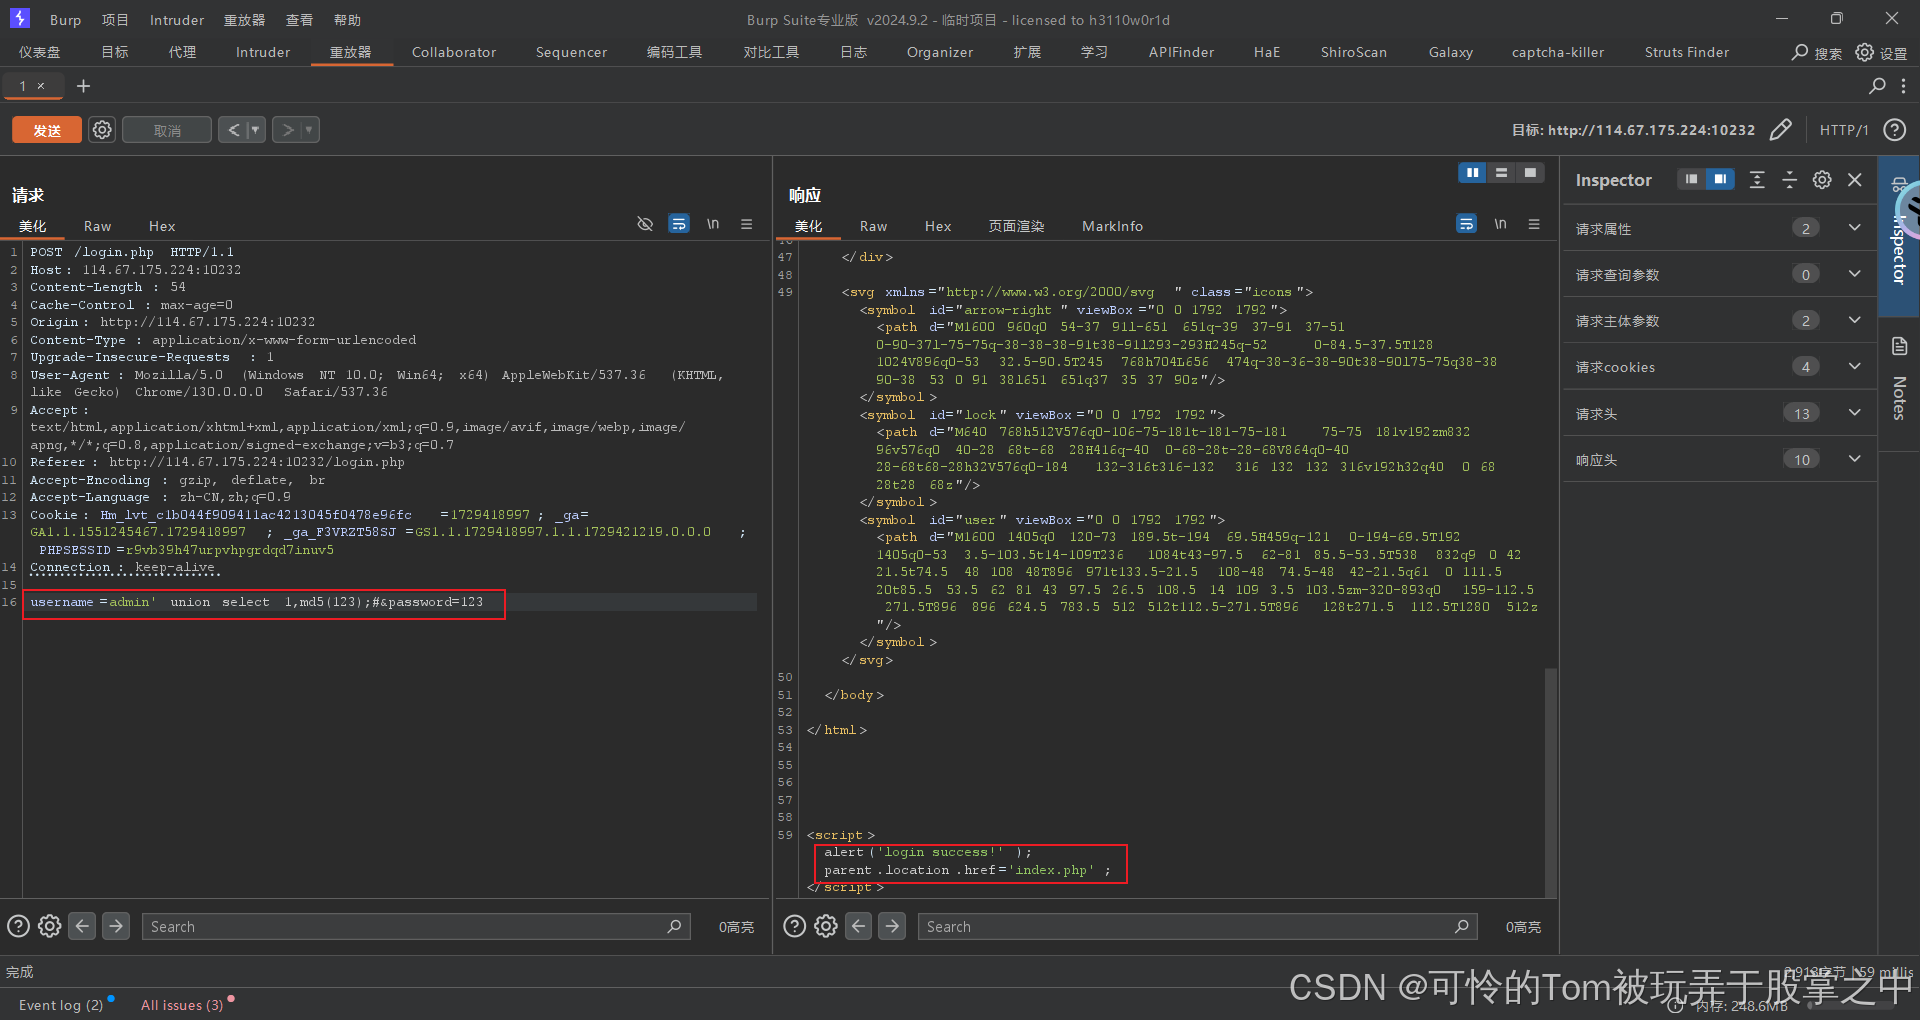Open the request editor hamburger menu icon
Viewport: 1920px width, 1020px height.
coord(746,224)
